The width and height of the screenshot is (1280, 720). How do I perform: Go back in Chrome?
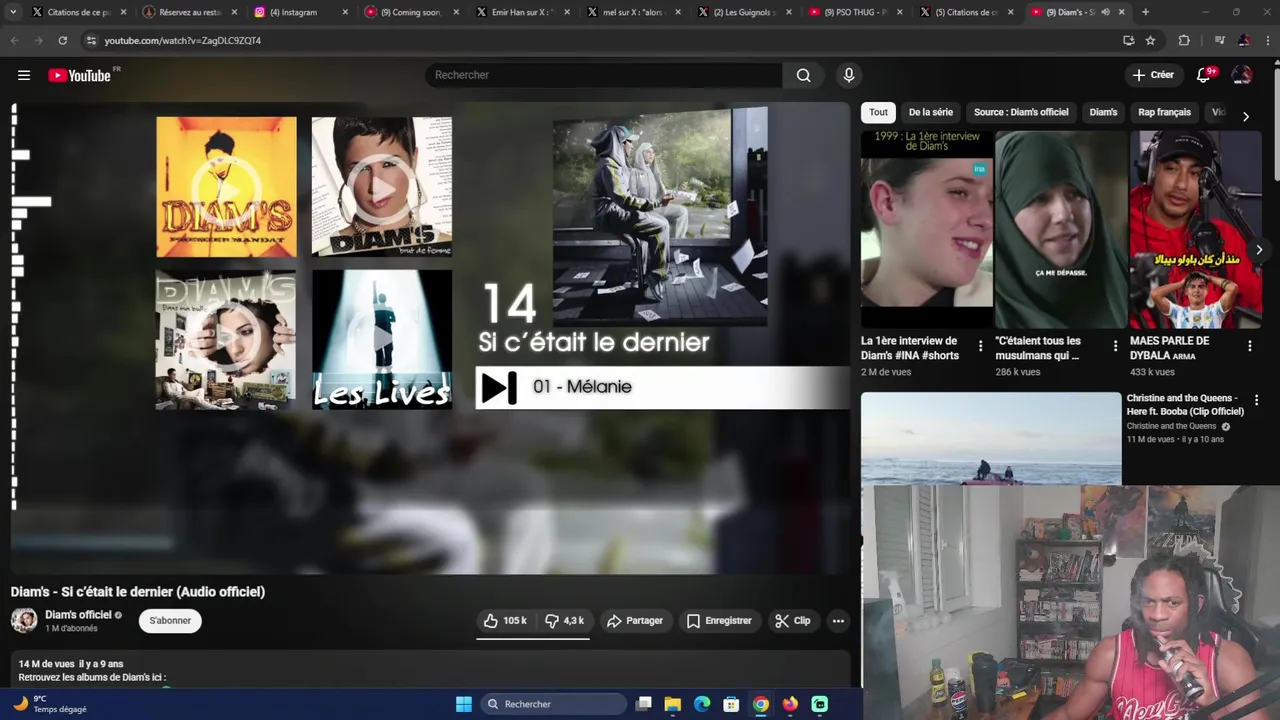tap(14, 40)
